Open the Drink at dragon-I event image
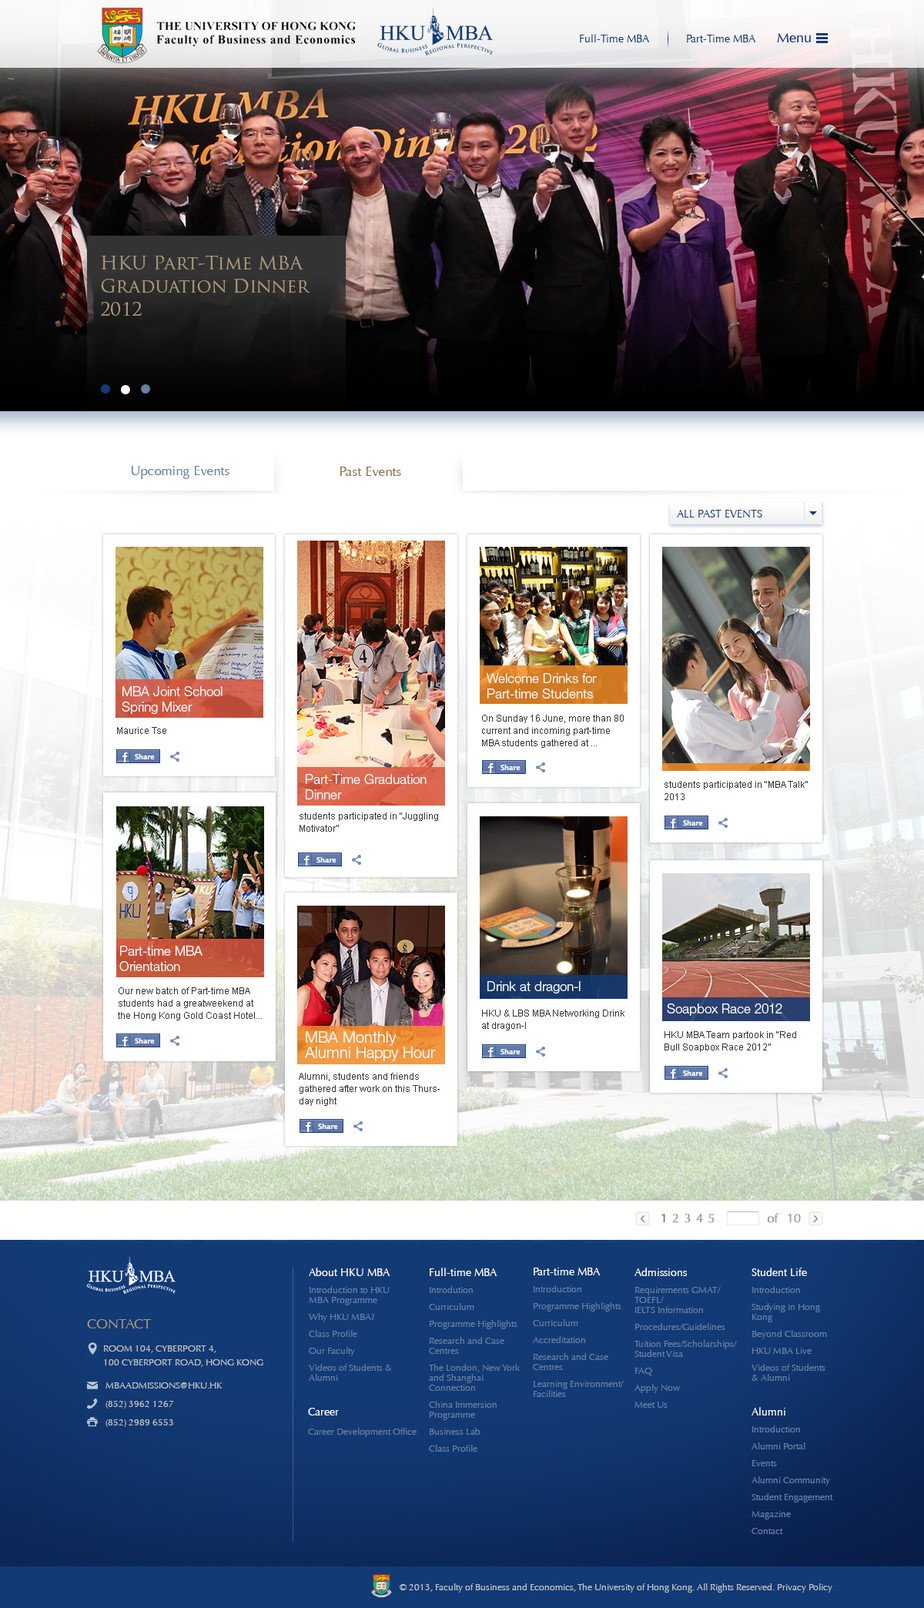Screen dimensions: 924x1608 [554, 907]
